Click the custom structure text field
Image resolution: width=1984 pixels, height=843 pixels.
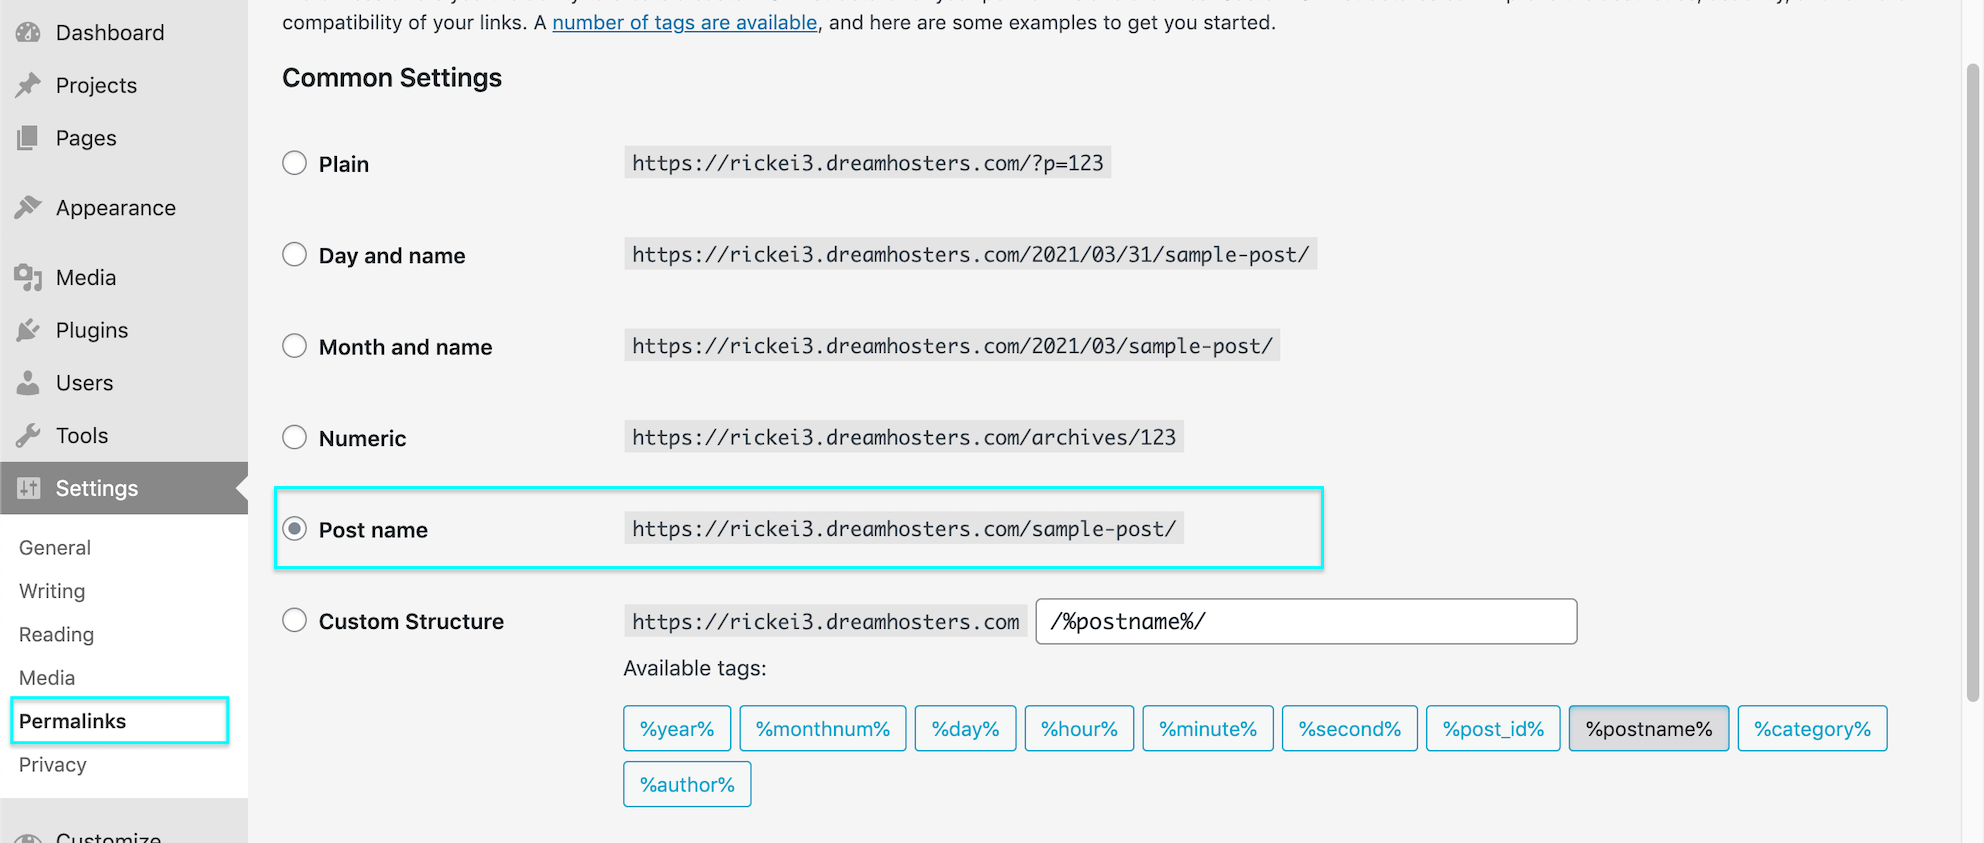coord(1305,622)
